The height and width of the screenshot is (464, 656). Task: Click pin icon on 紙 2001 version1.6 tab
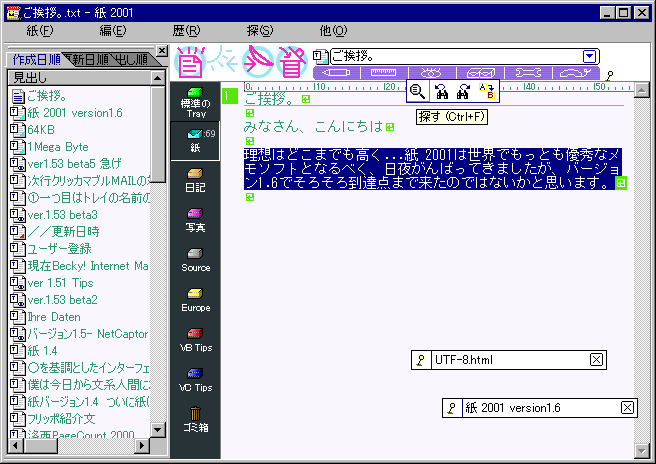click(452, 408)
